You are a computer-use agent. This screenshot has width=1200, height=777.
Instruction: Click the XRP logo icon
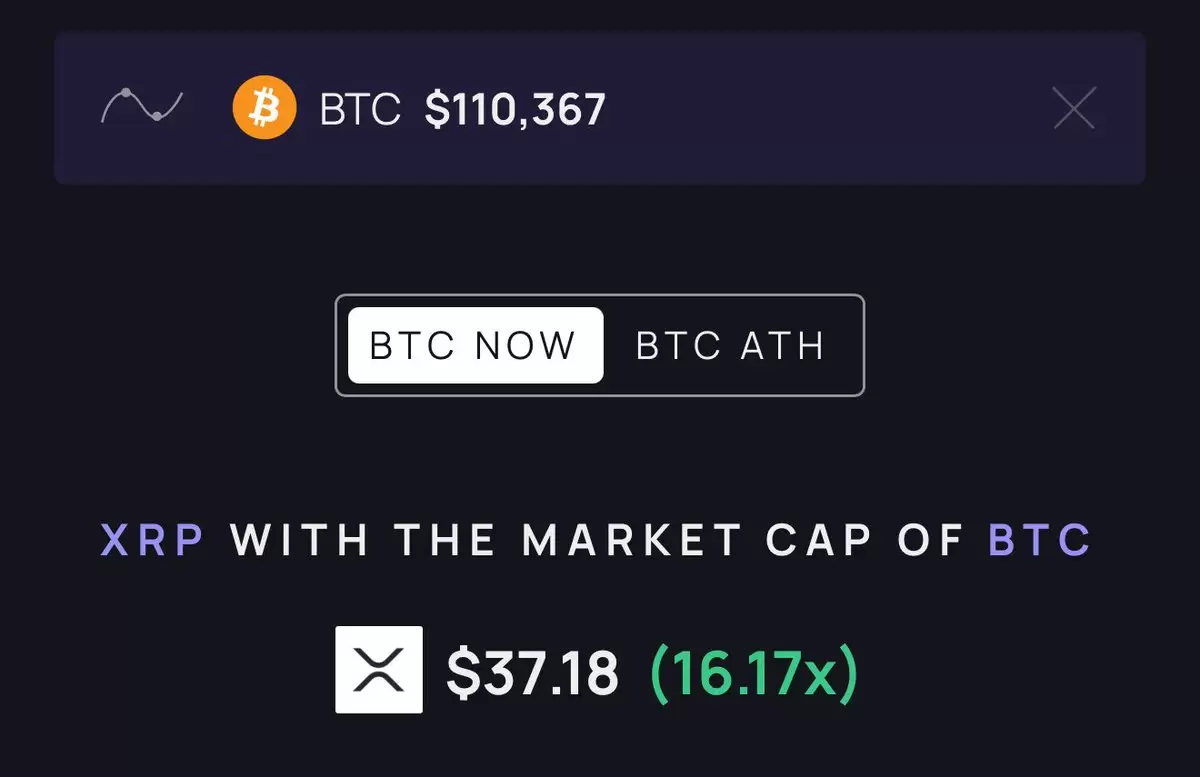pos(379,669)
